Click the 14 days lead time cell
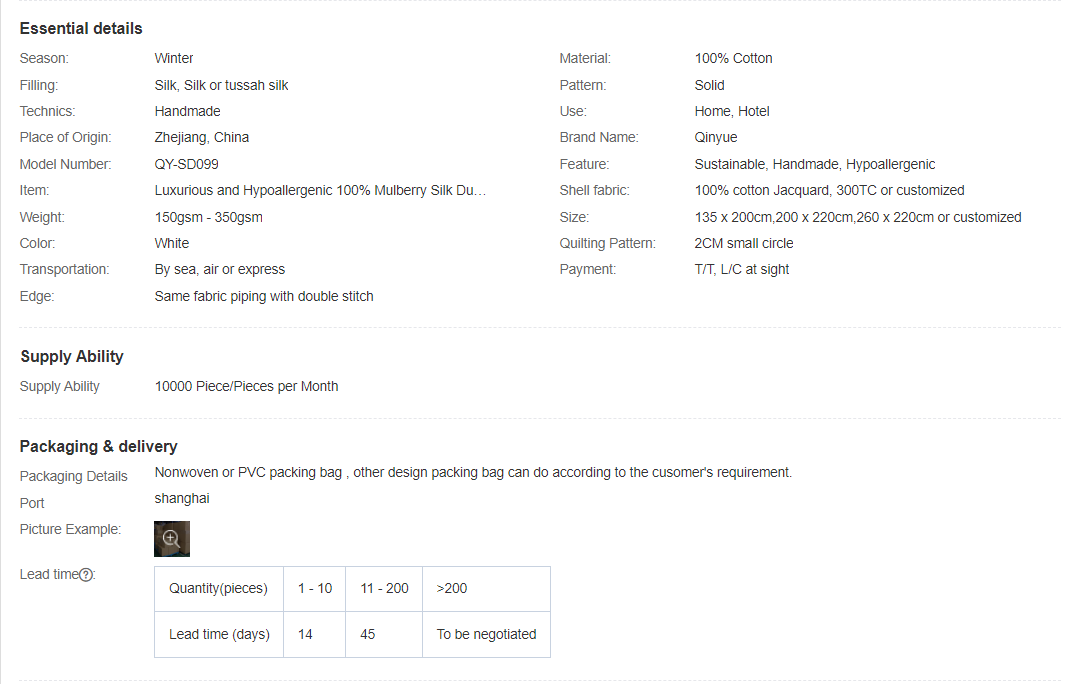 (315, 634)
